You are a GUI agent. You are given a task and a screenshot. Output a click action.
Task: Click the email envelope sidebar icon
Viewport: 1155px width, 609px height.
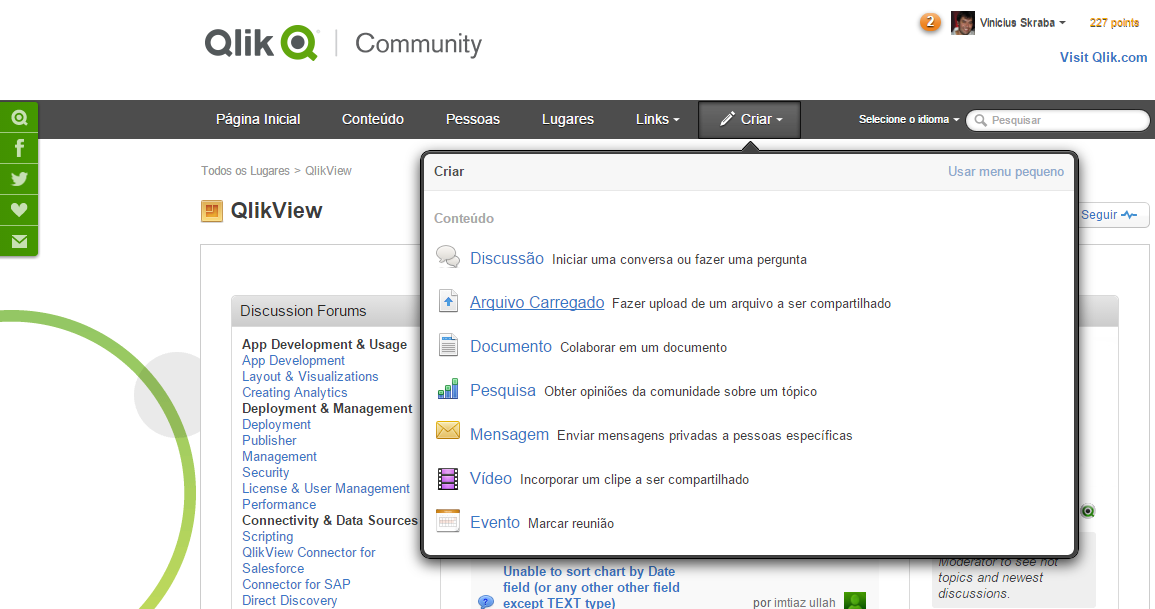click(19, 241)
